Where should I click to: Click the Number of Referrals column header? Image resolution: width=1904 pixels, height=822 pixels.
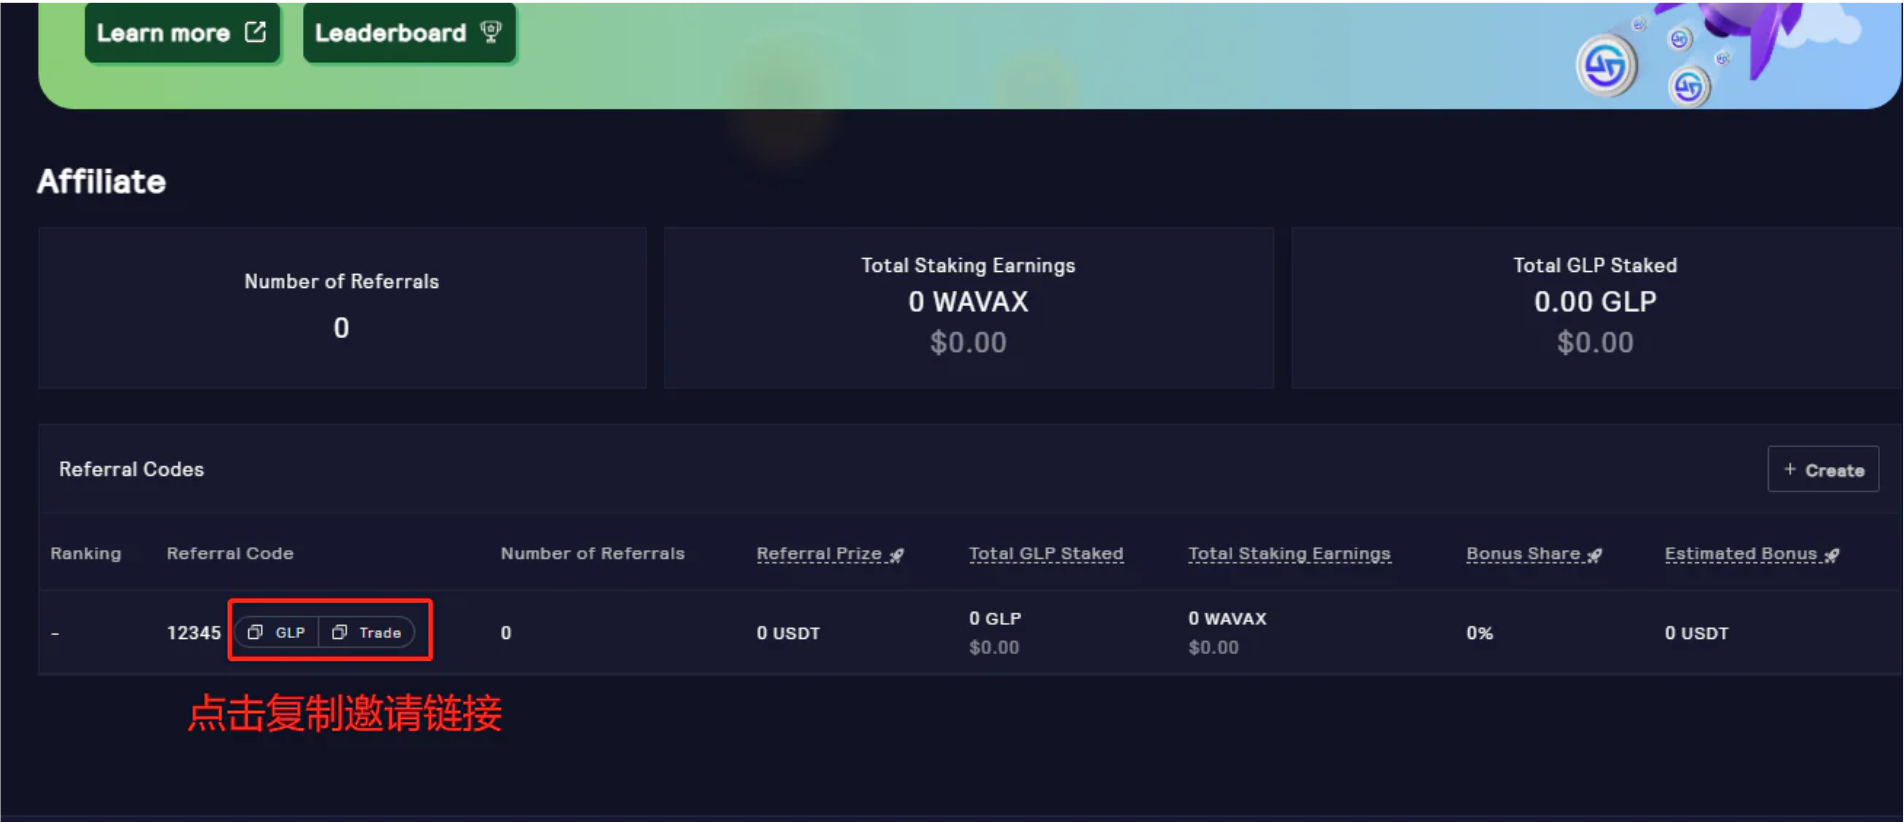pyautogui.click(x=592, y=554)
